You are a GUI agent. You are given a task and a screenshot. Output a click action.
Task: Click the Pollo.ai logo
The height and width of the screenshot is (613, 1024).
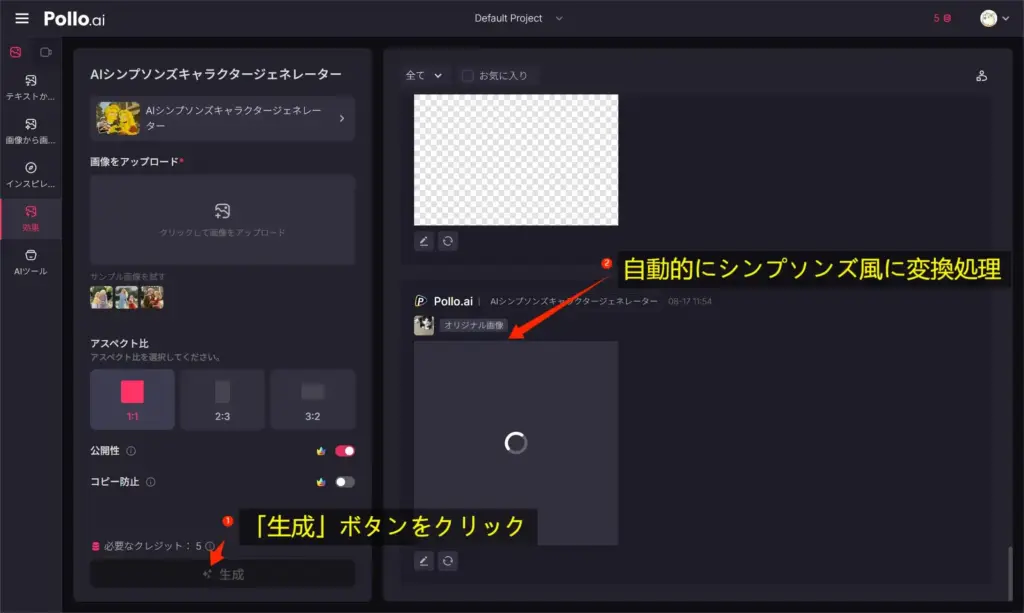click(74, 19)
